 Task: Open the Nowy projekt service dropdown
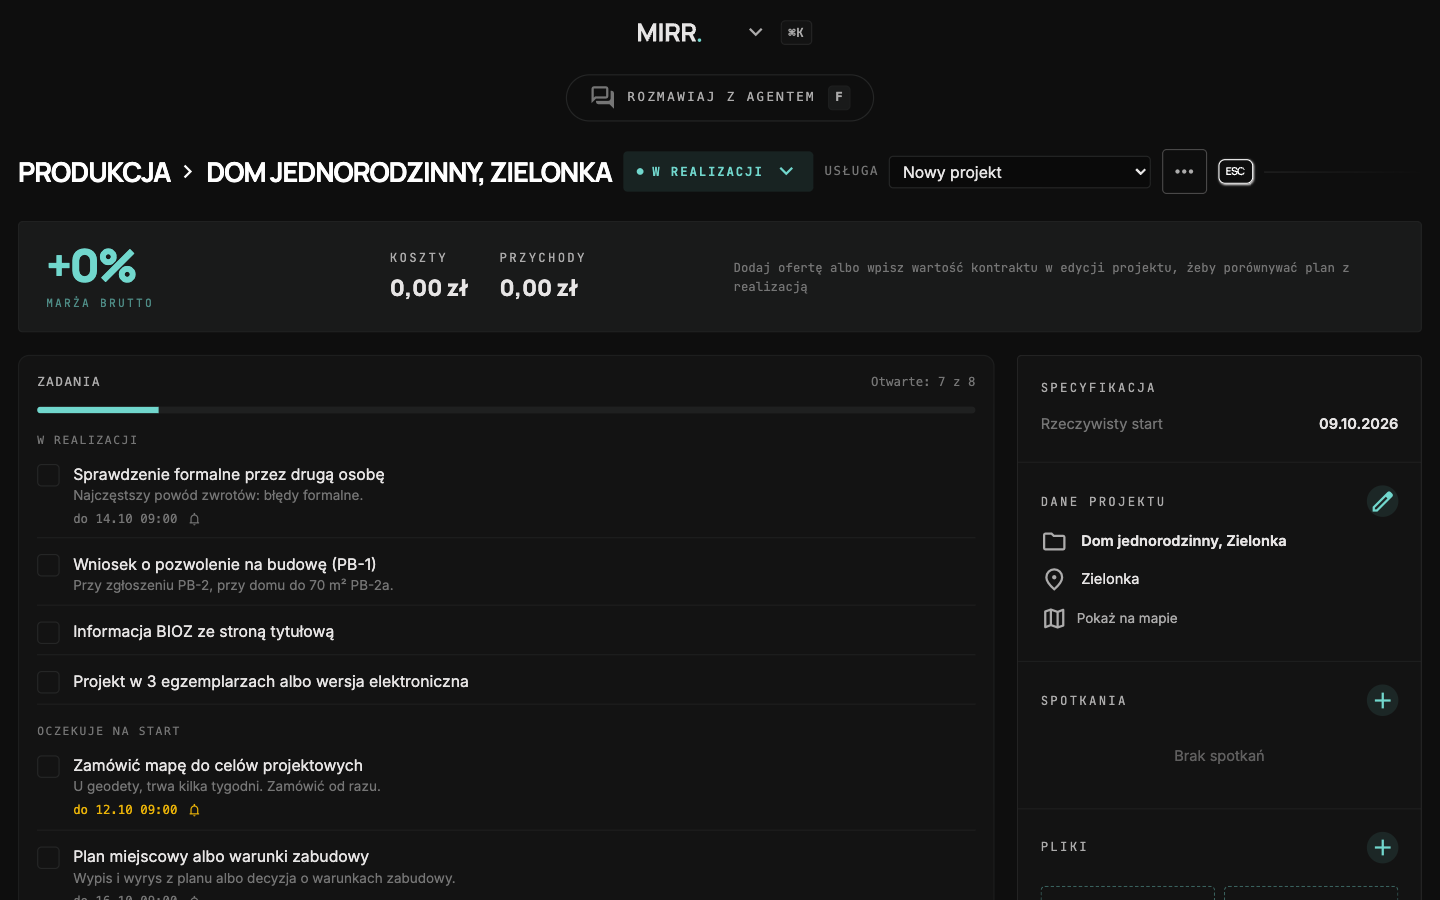[x=1019, y=172]
